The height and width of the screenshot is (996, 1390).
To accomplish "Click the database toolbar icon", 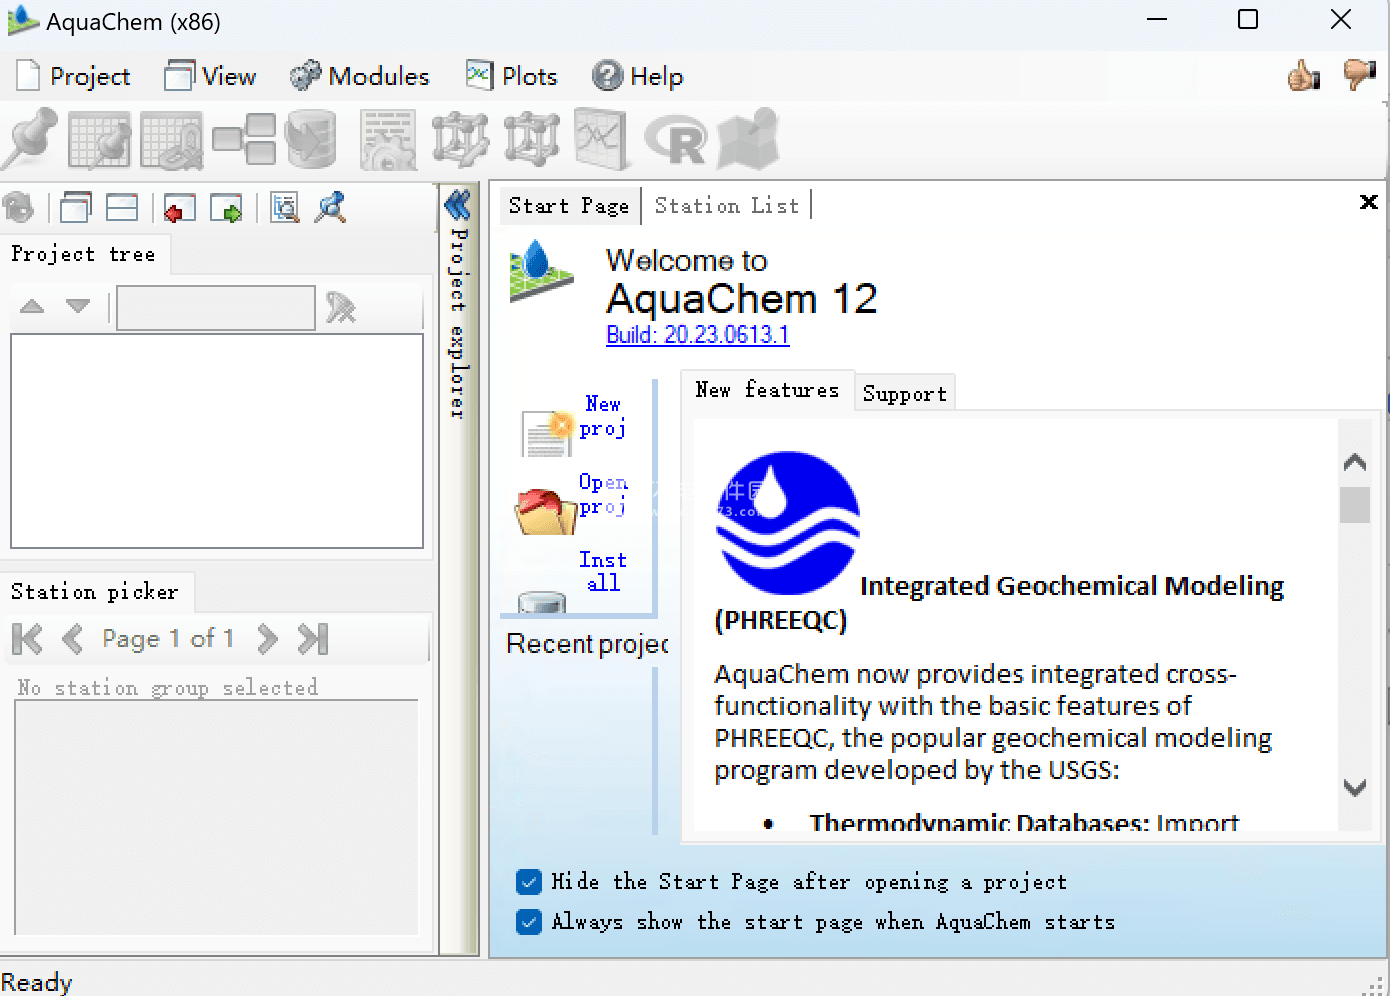I will point(310,139).
